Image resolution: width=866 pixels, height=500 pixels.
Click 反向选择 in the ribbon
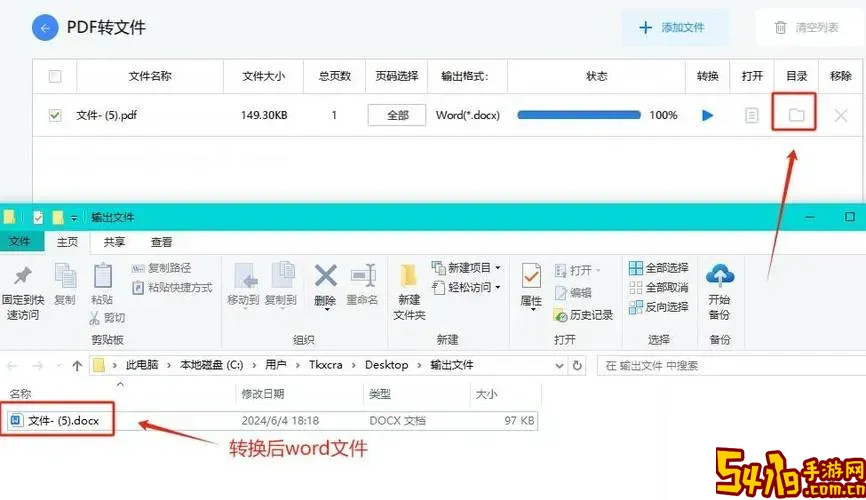coord(658,307)
